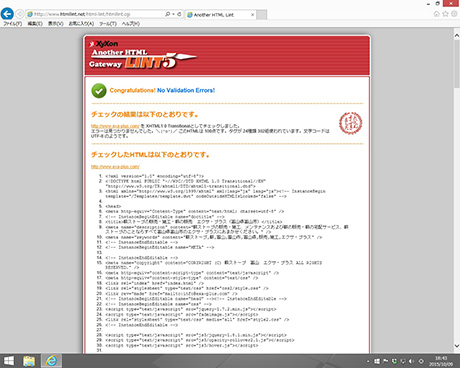Open the ファイル(F) menu
Viewport: 460px width, 368px height.
click(13, 24)
